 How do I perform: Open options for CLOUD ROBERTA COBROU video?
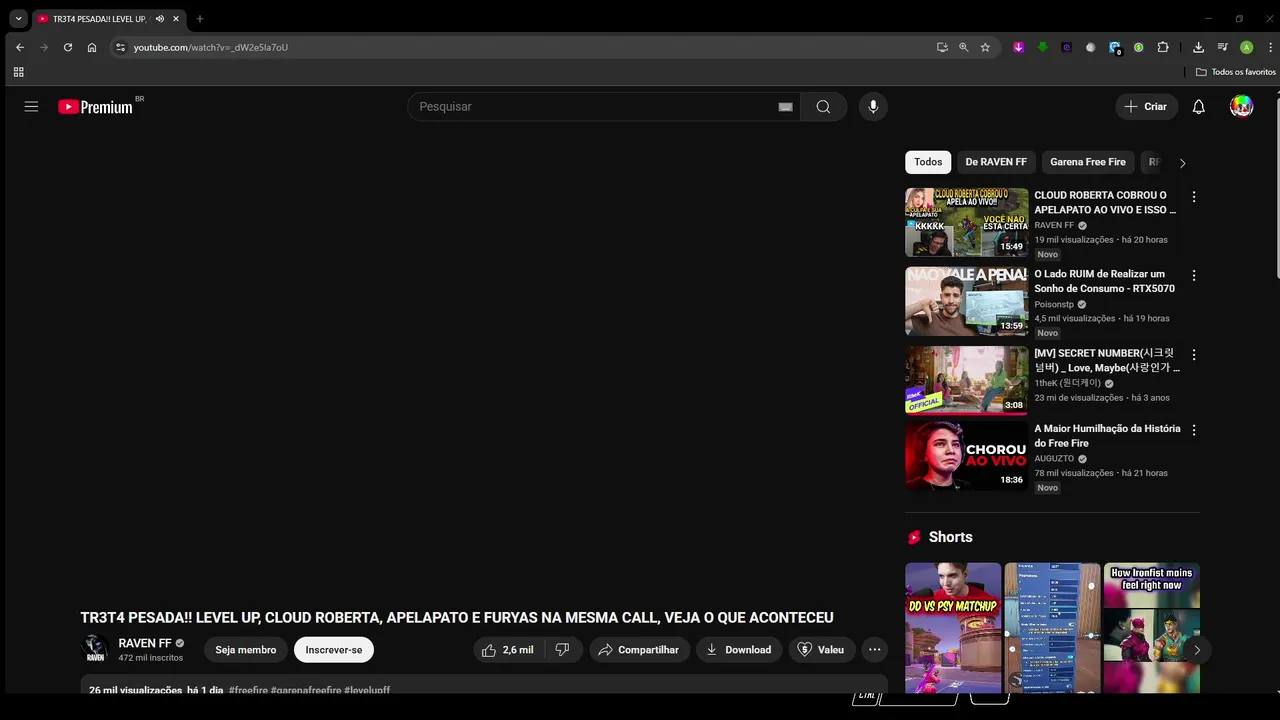1193,197
